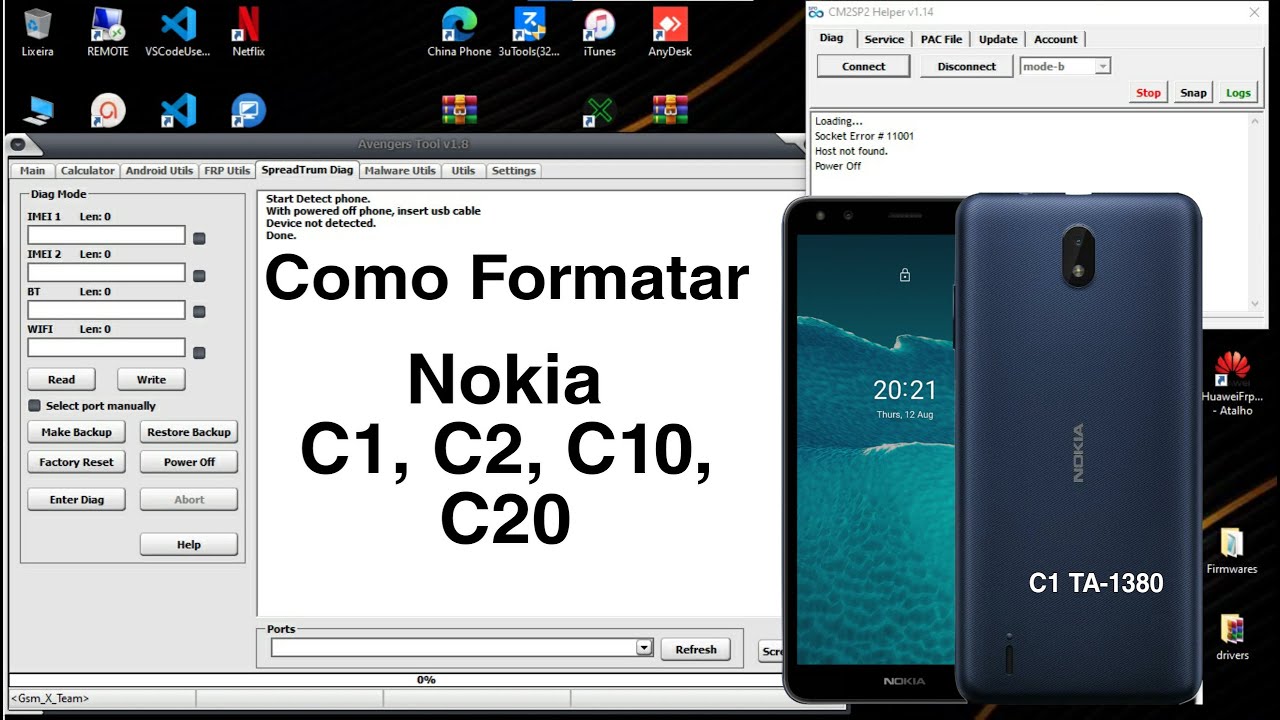The image size is (1280, 720).
Task: Open the China Phone Edge shortcut
Action: point(459,32)
